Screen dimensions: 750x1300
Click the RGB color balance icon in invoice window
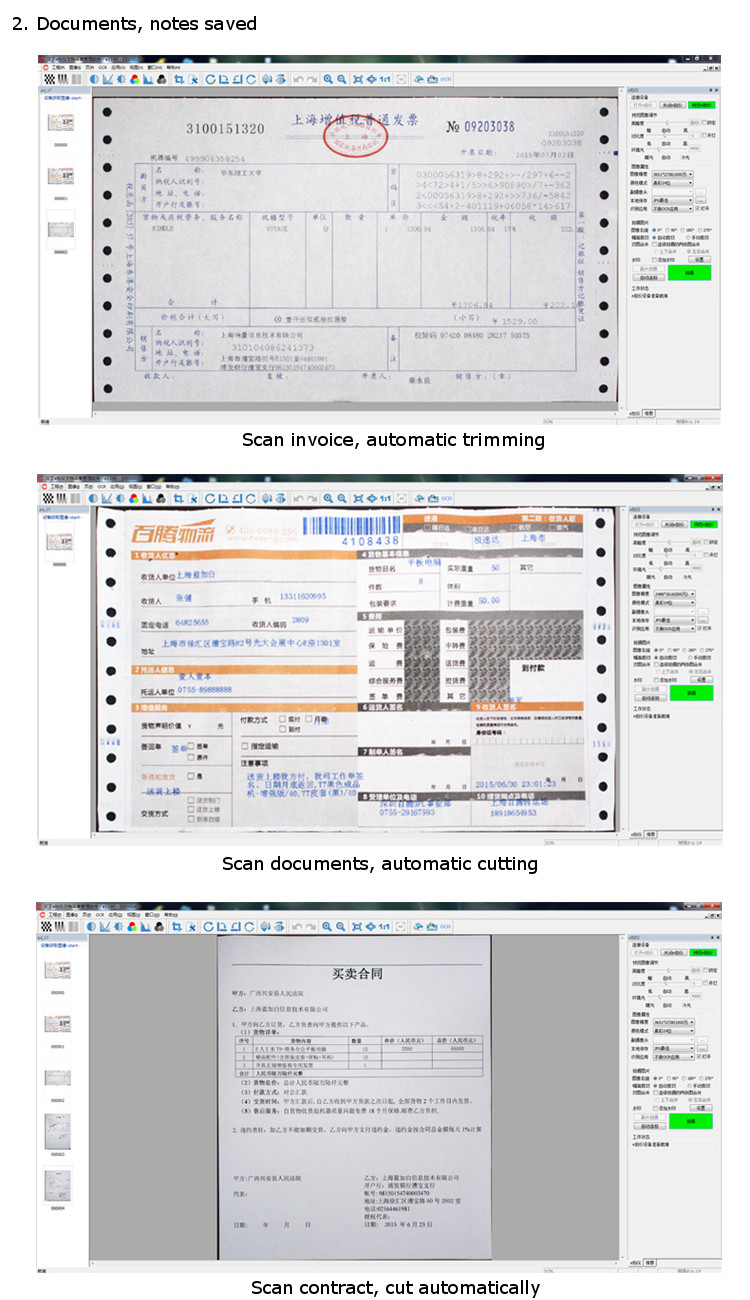(x=134, y=79)
